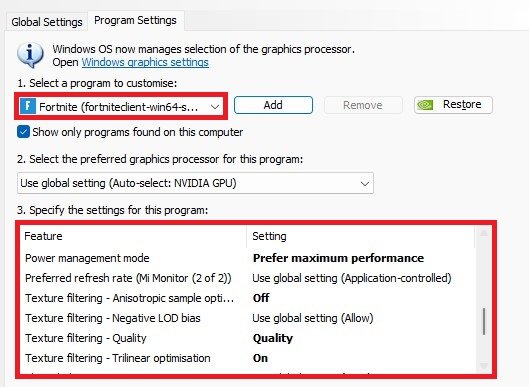Switch to the Global Settings tab
The width and height of the screenshot is (529, 387).
coord(47,22)
